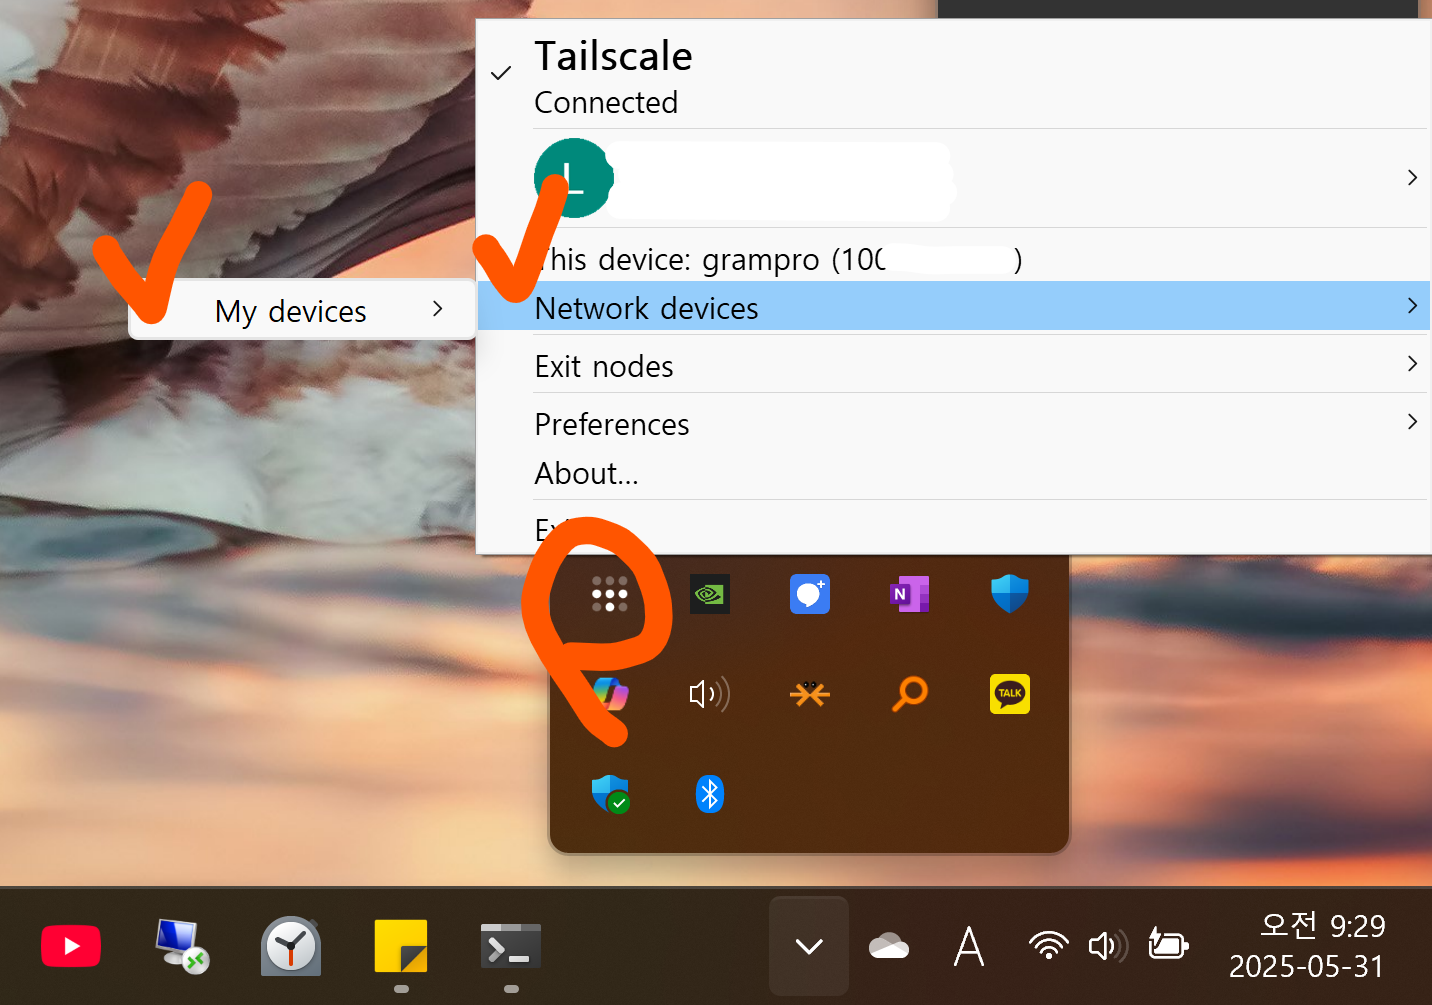
Task: Open KakaoTalk from the tray overflow
Action: click(x=1009, y=693)
